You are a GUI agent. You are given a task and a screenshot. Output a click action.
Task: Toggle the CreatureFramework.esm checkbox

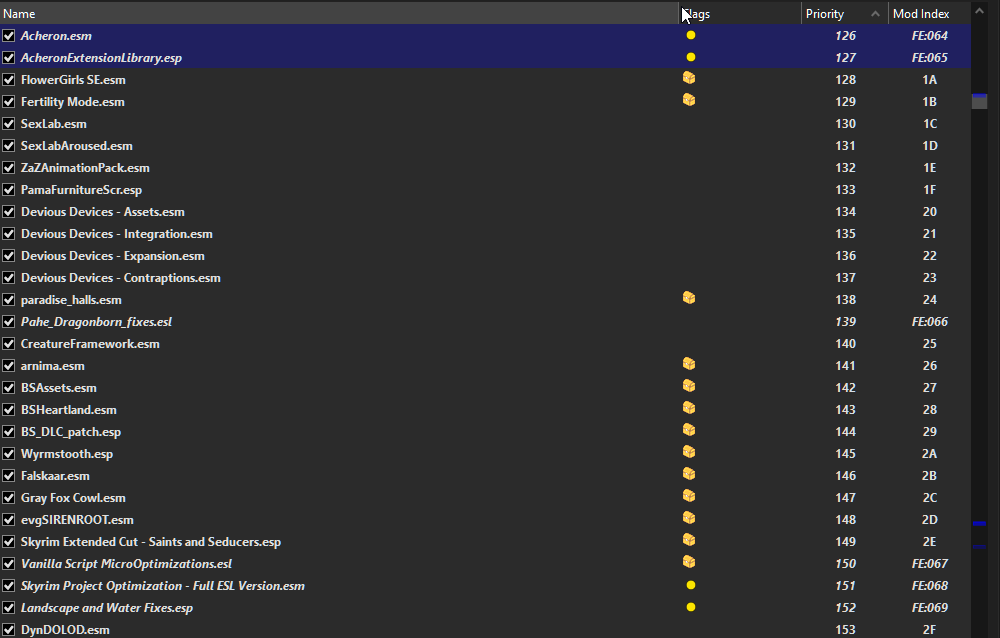pyautogui.click(x=8, y=344)
